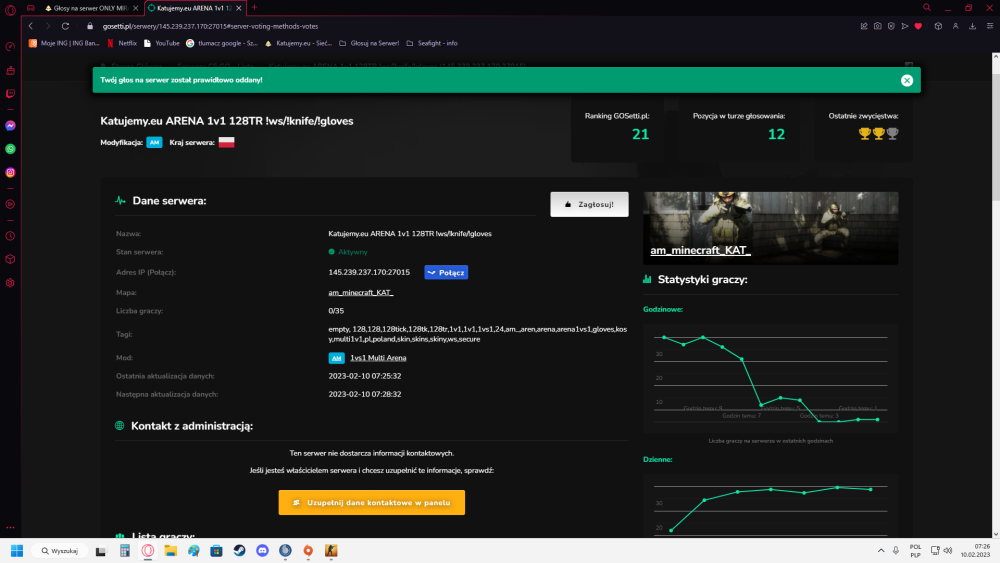Open Messenger in the sidebar
1000x563 pixels.
tap(10, 126)
